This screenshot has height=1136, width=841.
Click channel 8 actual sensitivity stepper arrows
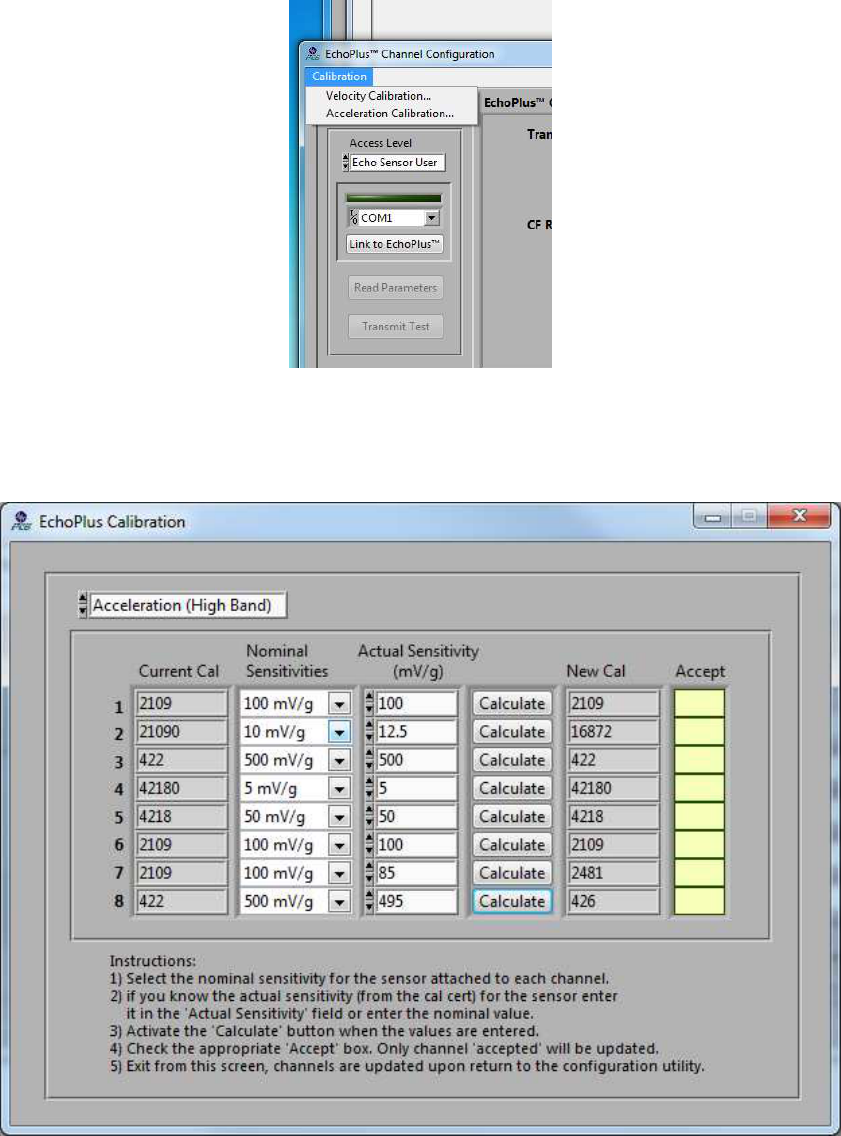369,901
